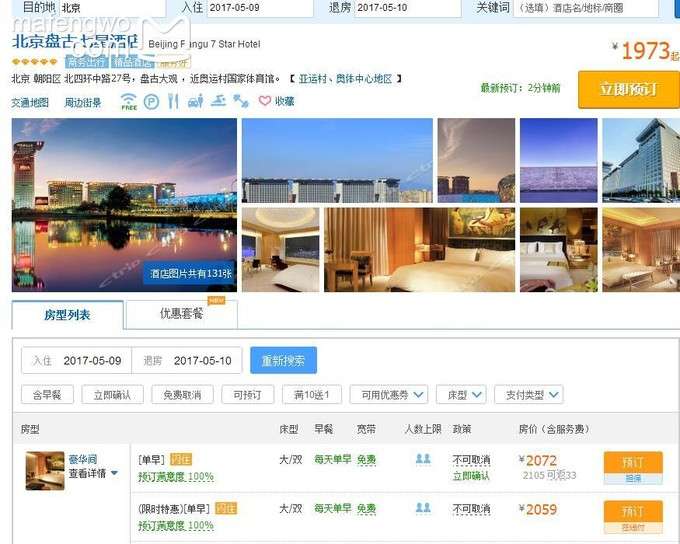Viewport: 680px width, 544px height.
Task: Toggle 满10送1 promotion filter
Action: tap(311, 395)
